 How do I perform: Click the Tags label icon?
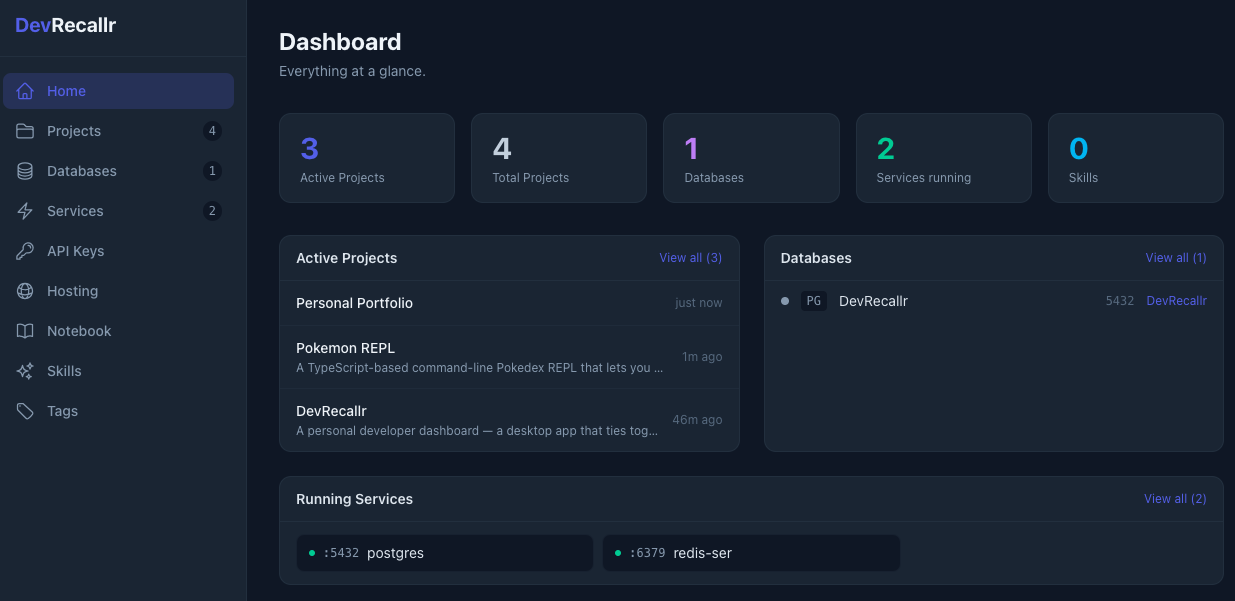[x=23, y=411]
